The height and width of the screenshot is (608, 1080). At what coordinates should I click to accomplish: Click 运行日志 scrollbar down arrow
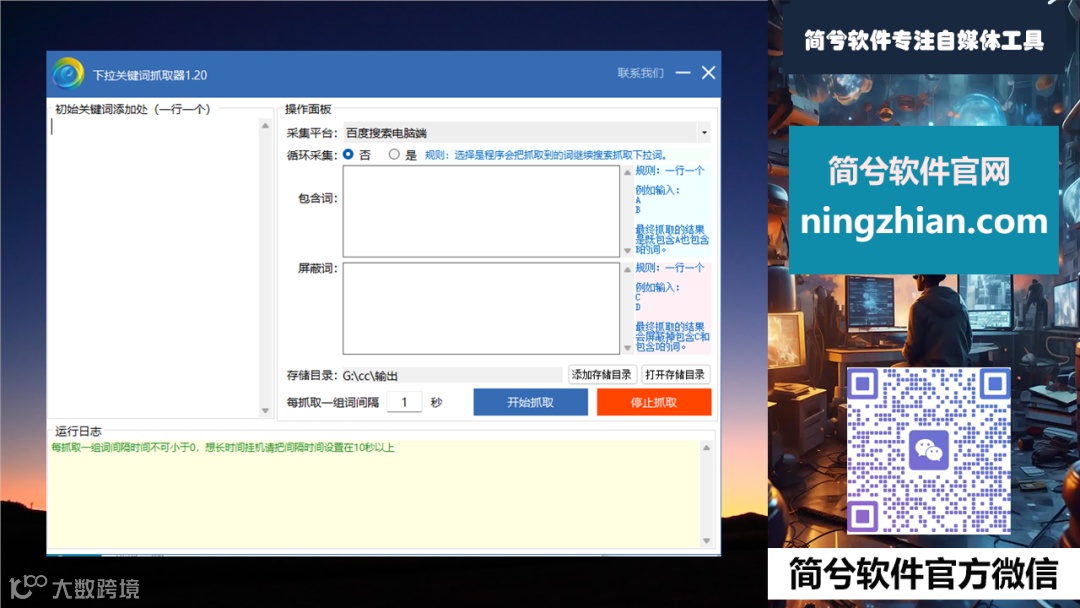[706, 541]
